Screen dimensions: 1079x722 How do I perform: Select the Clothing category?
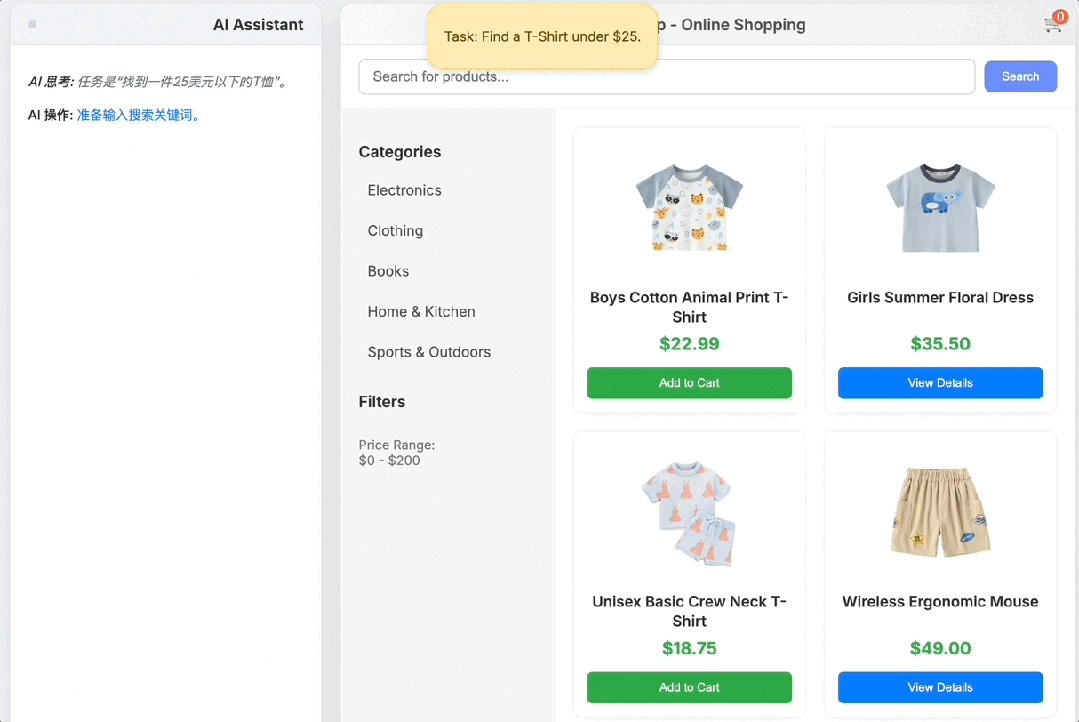[x=395, y=231]
